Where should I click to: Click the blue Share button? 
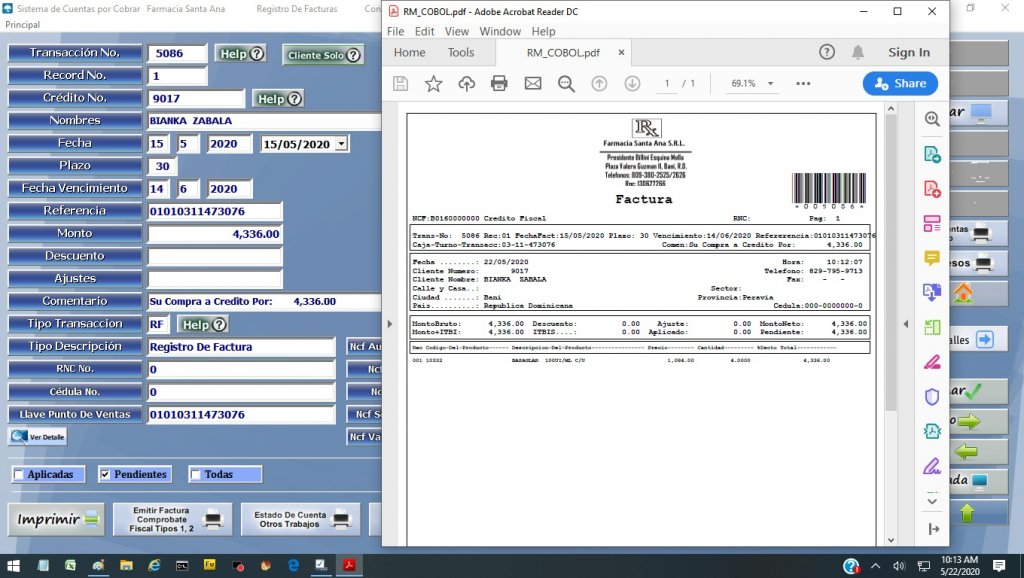900,84
